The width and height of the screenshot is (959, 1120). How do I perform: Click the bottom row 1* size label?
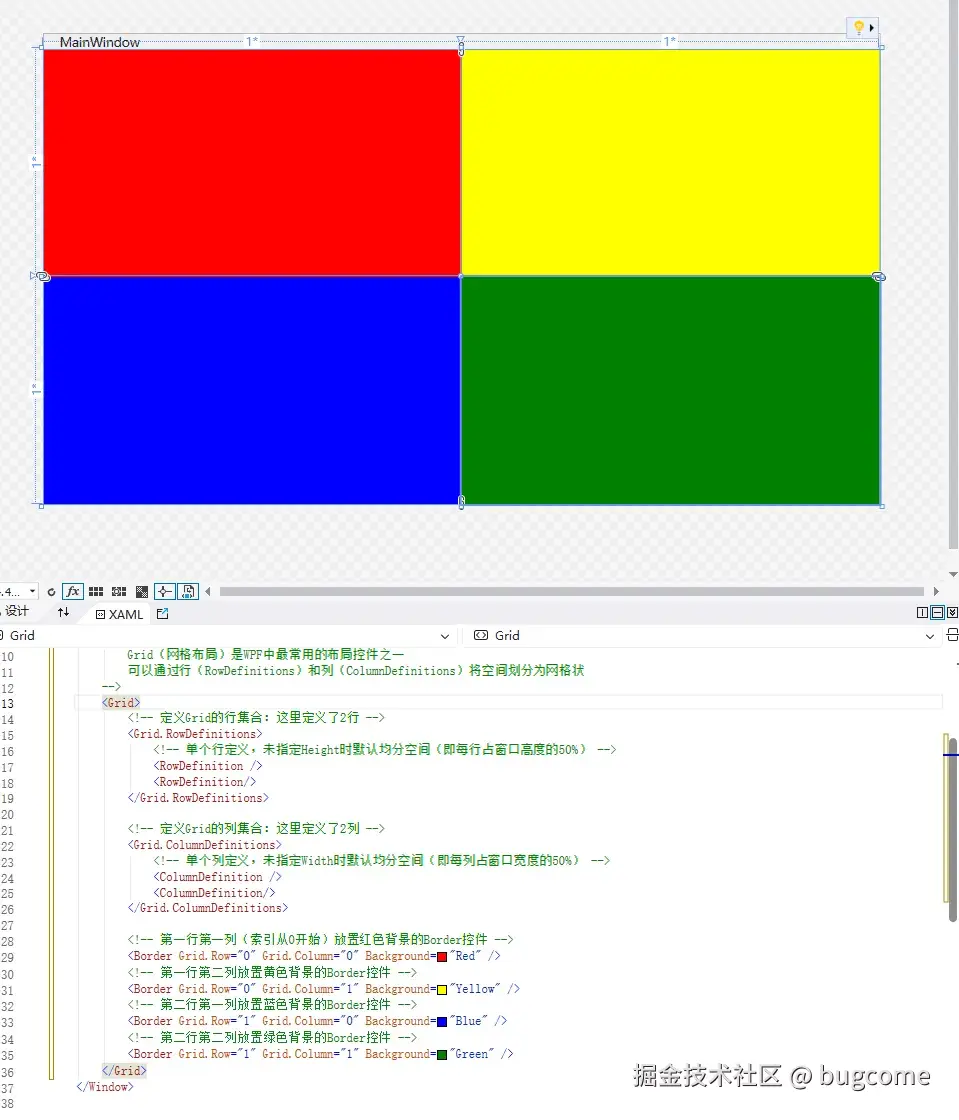[36, 389]
